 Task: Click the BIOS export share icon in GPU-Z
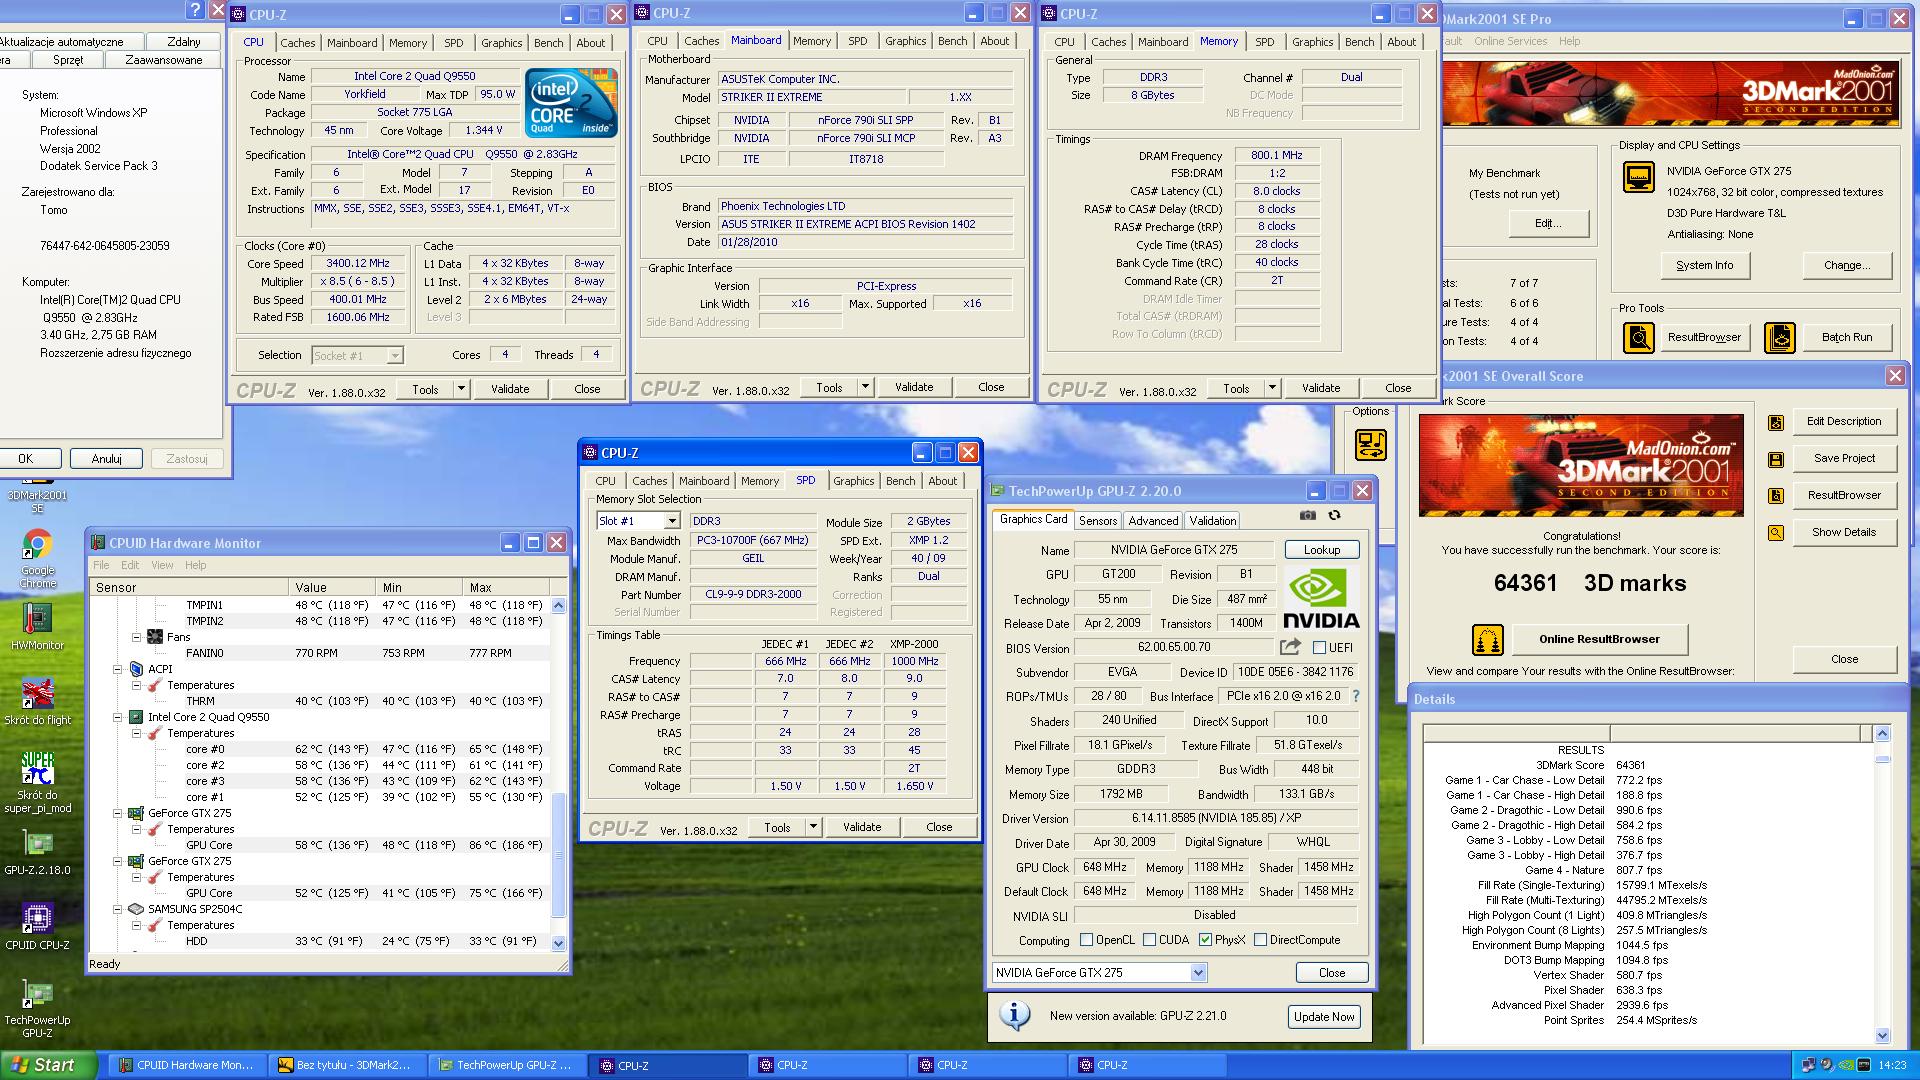(x=1290, y=647)
